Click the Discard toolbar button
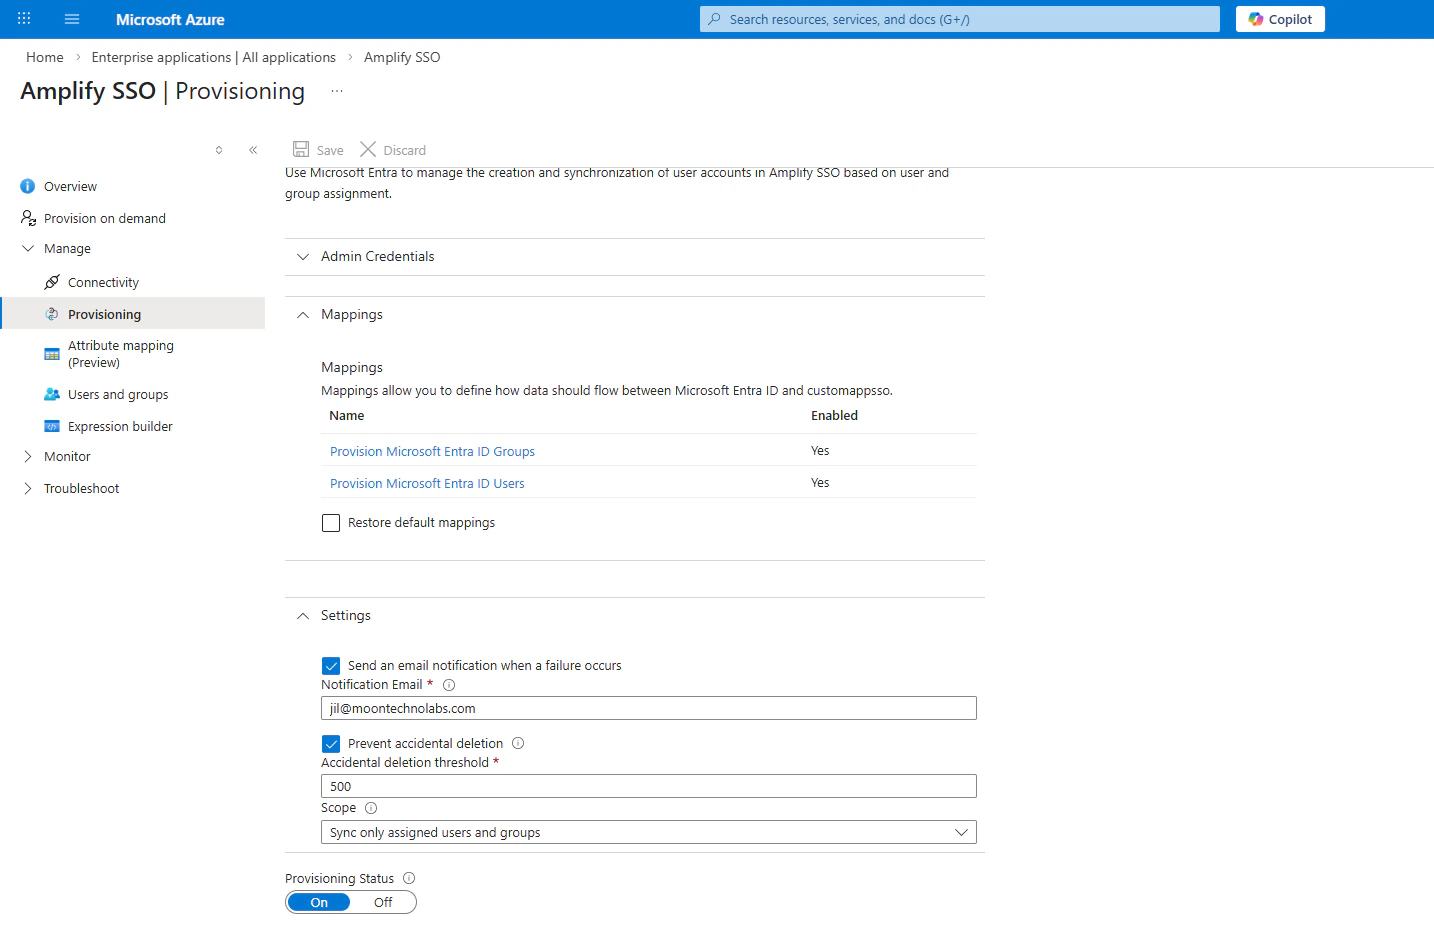The image size is (1434, 928). [393, 150]
